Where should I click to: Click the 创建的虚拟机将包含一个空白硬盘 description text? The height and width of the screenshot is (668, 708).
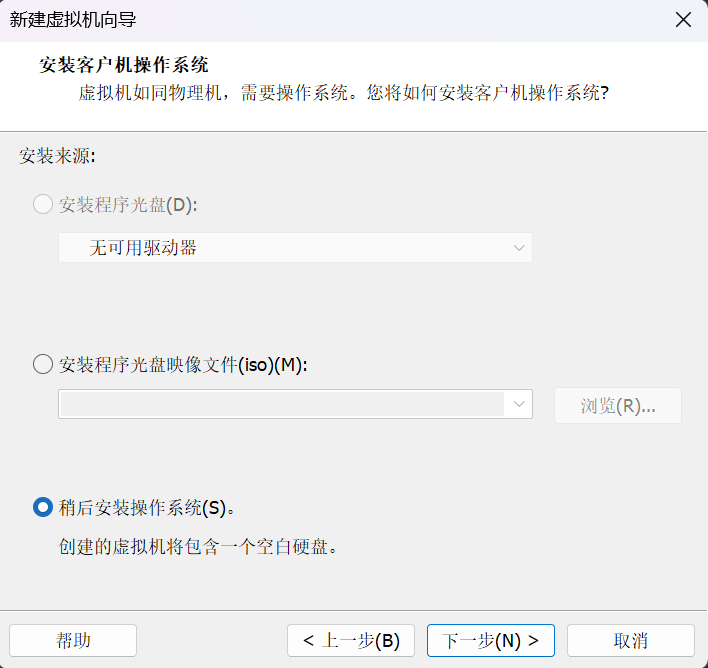coord(198,547)
